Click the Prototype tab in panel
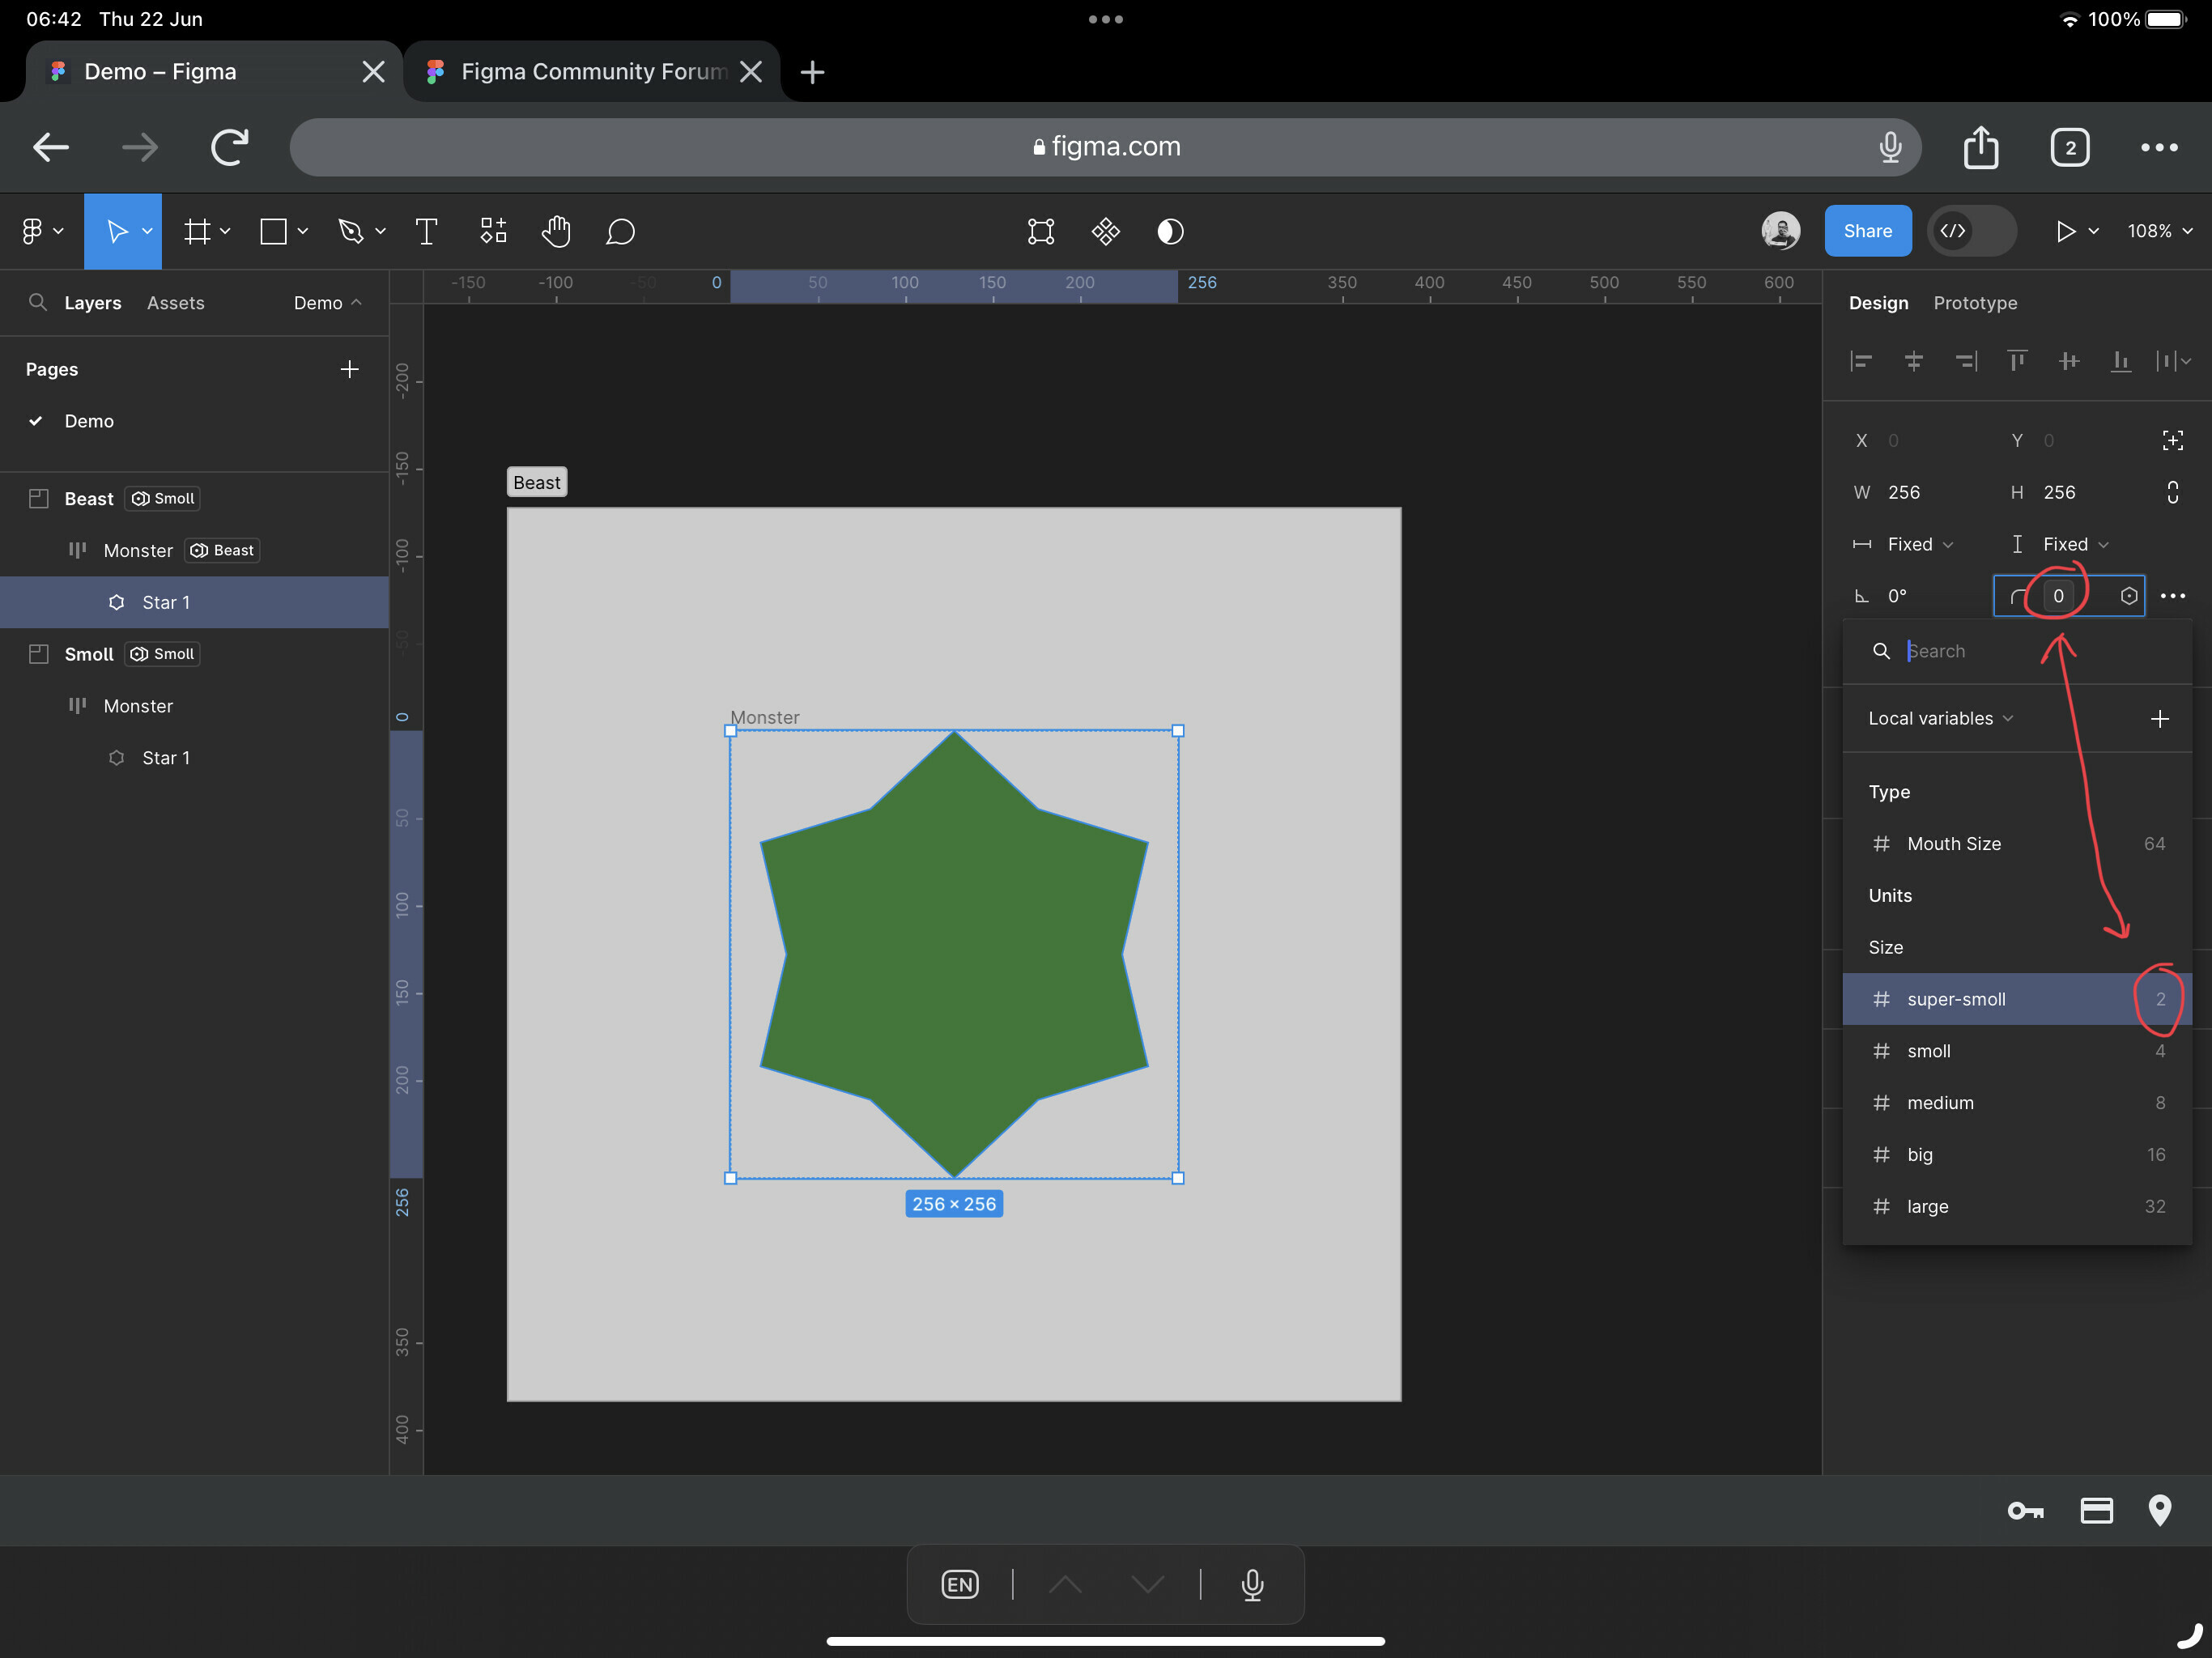Image resolution: width=2212 pixels, height=1658 pixels. click(1973, 301)
